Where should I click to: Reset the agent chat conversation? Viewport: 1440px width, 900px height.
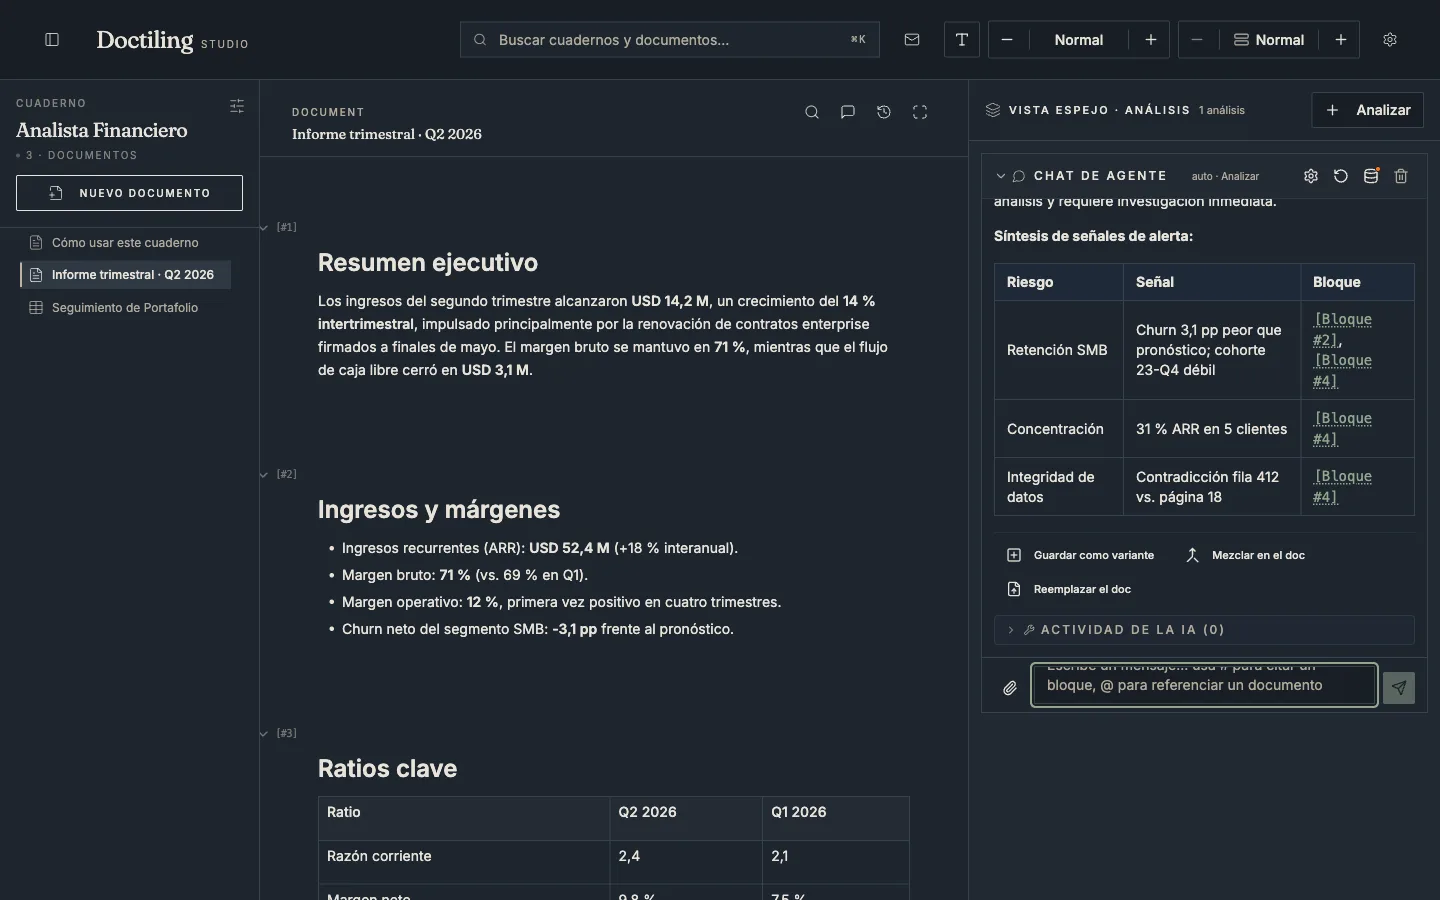click(1341, 176)
